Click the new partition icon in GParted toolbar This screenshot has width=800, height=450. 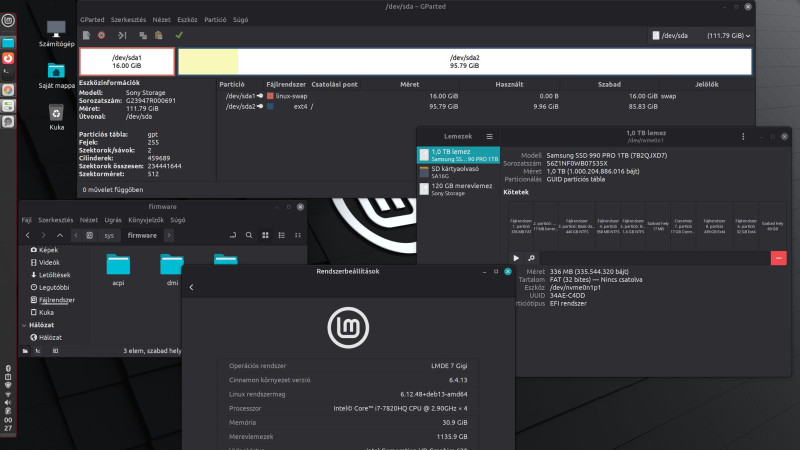tap(87, 35)
